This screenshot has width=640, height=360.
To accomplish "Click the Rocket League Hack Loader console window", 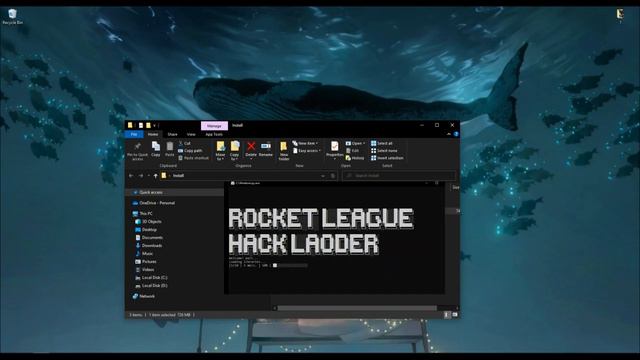I will [334, 238].
